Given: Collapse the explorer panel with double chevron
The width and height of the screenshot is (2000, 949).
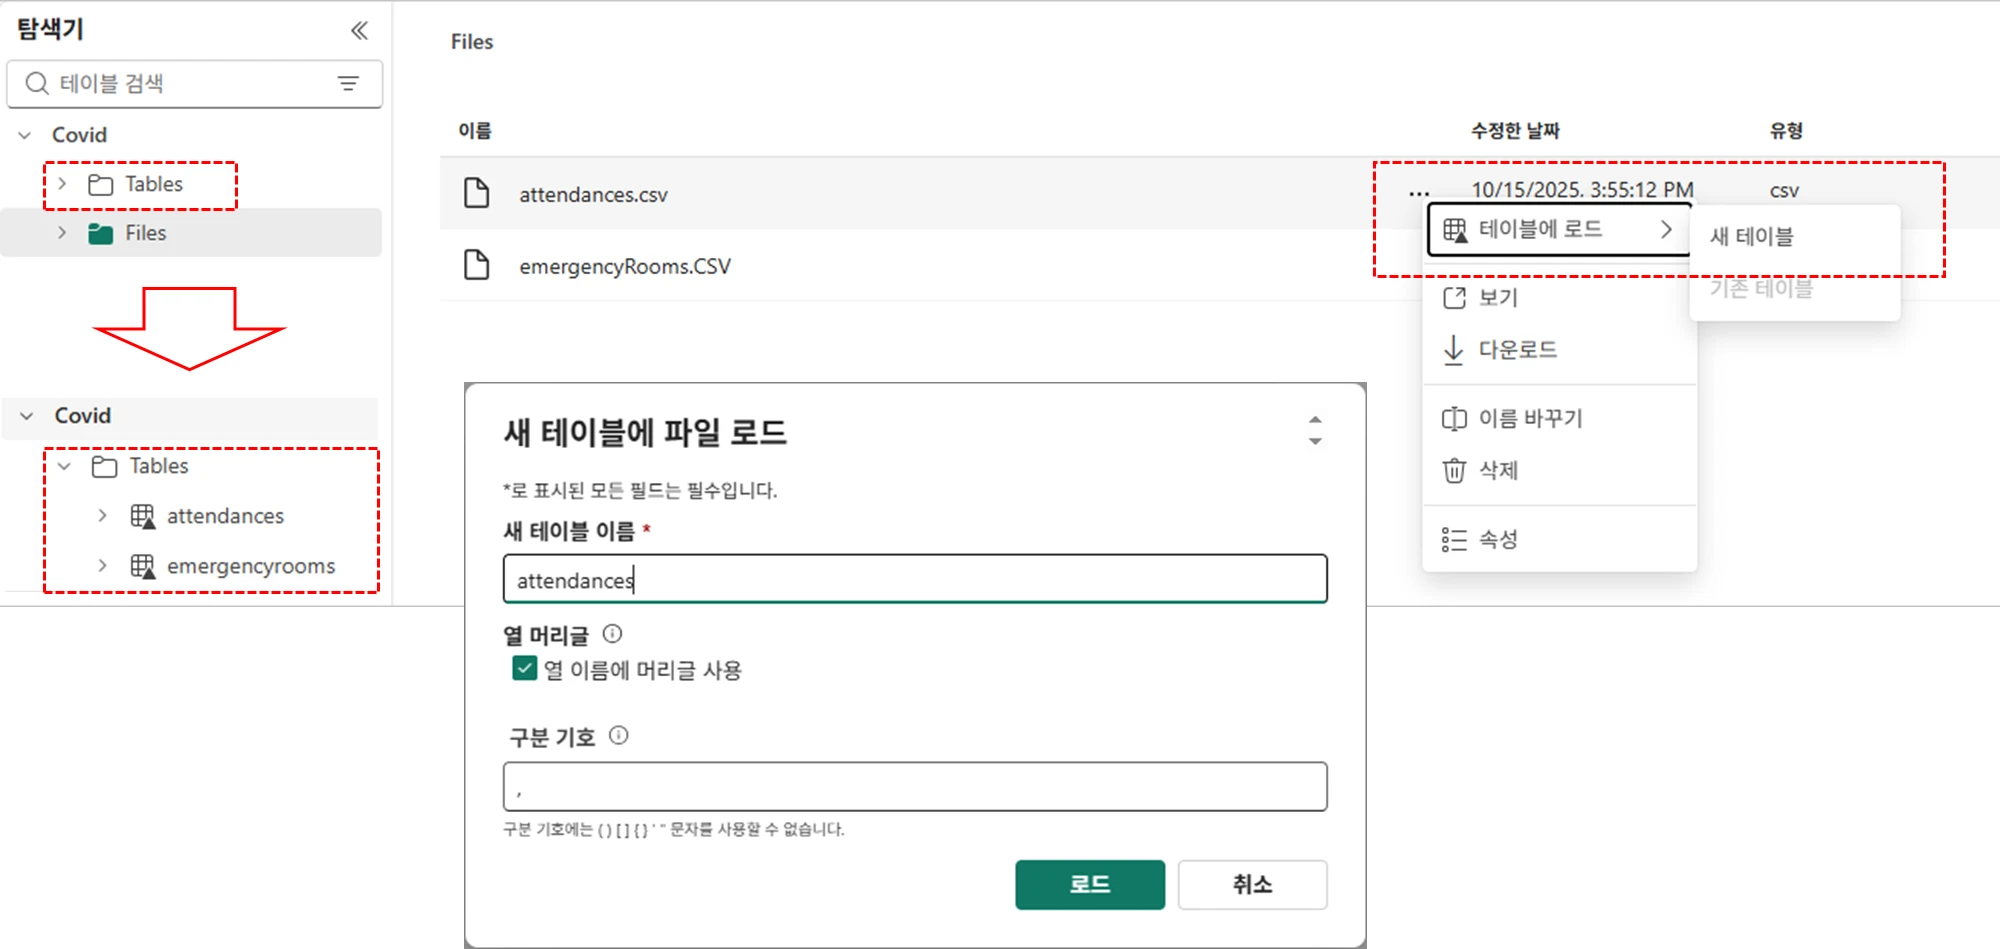Looking at the screenshot, I should pyautogui.click(x=359, y=31).
